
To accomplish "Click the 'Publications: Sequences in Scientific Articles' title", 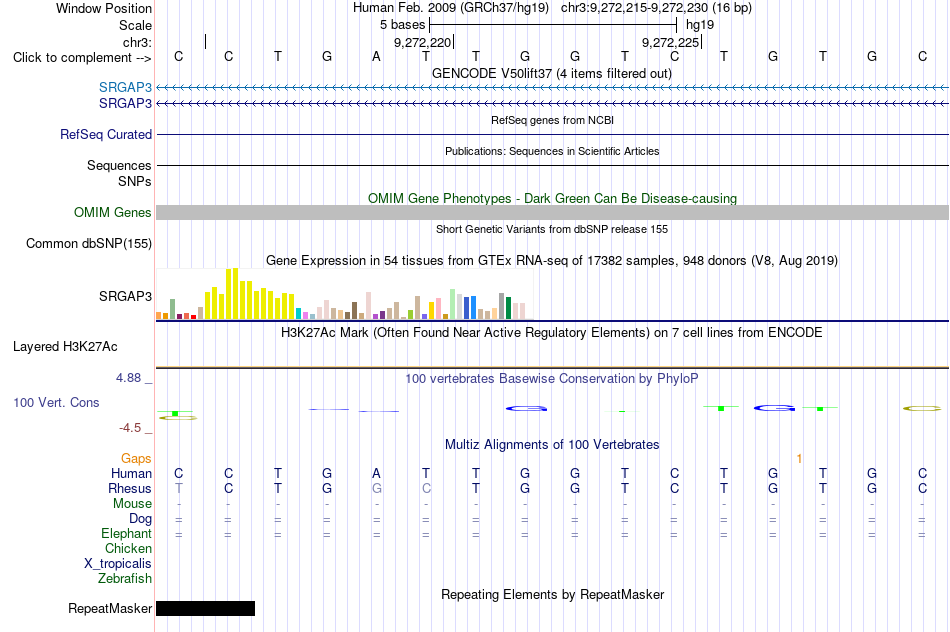I will tap(552, 151).
